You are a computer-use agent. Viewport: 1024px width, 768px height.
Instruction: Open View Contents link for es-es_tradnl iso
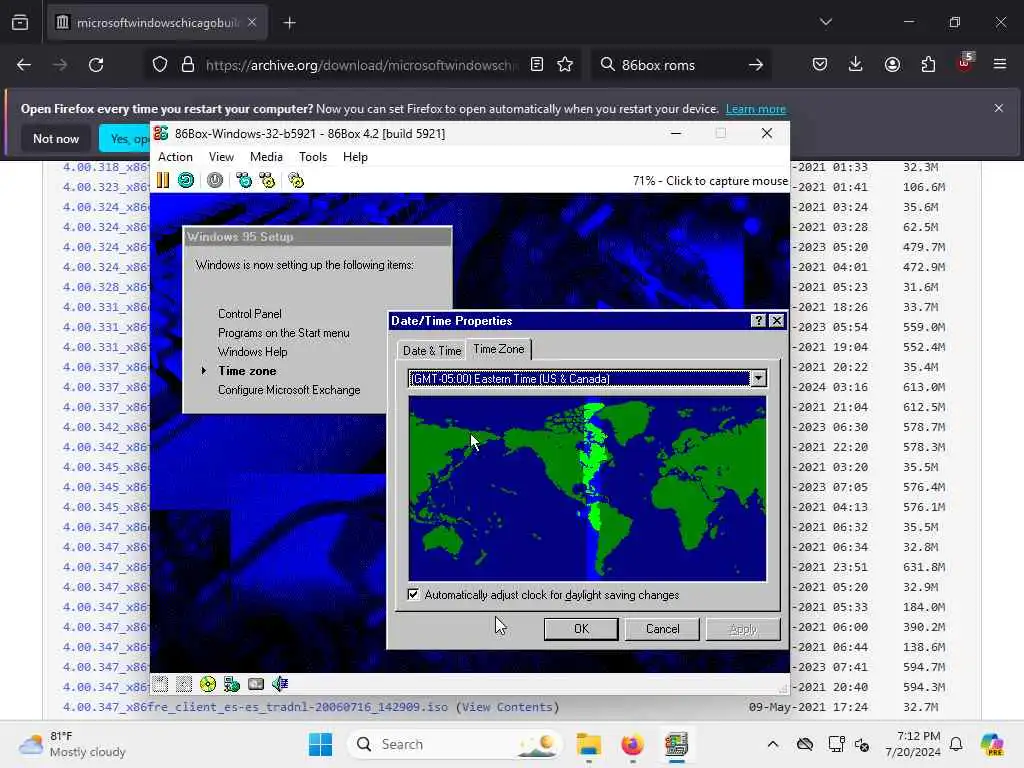pos(507,707)
